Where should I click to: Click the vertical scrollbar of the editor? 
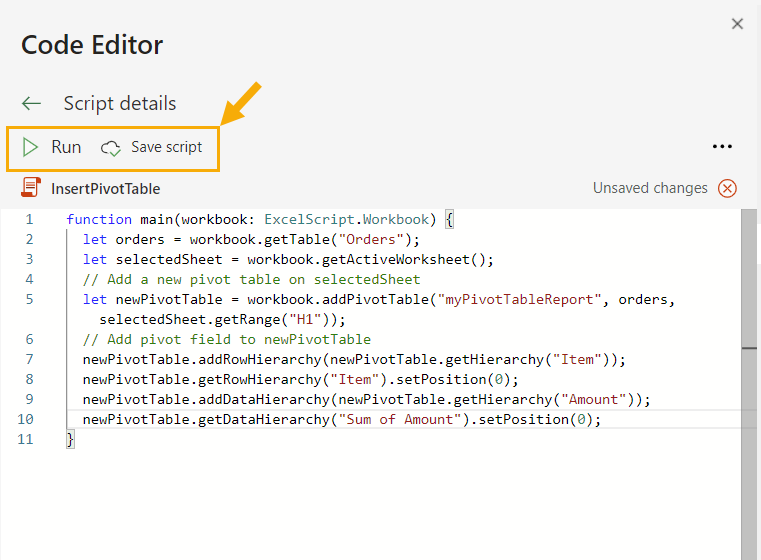pyautogui.click(x=749, y=384)
